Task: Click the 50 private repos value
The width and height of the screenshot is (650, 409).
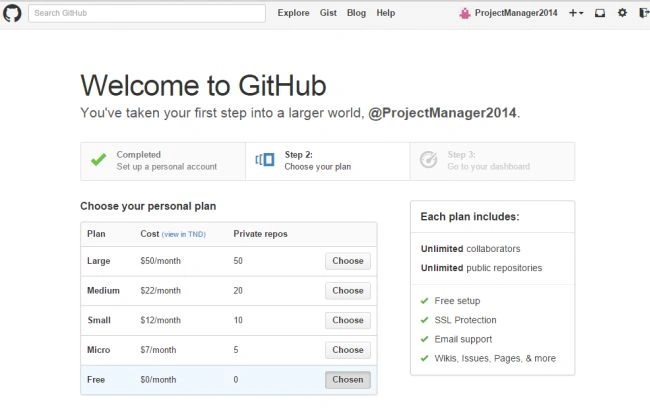Action: (x=238, y=261)
